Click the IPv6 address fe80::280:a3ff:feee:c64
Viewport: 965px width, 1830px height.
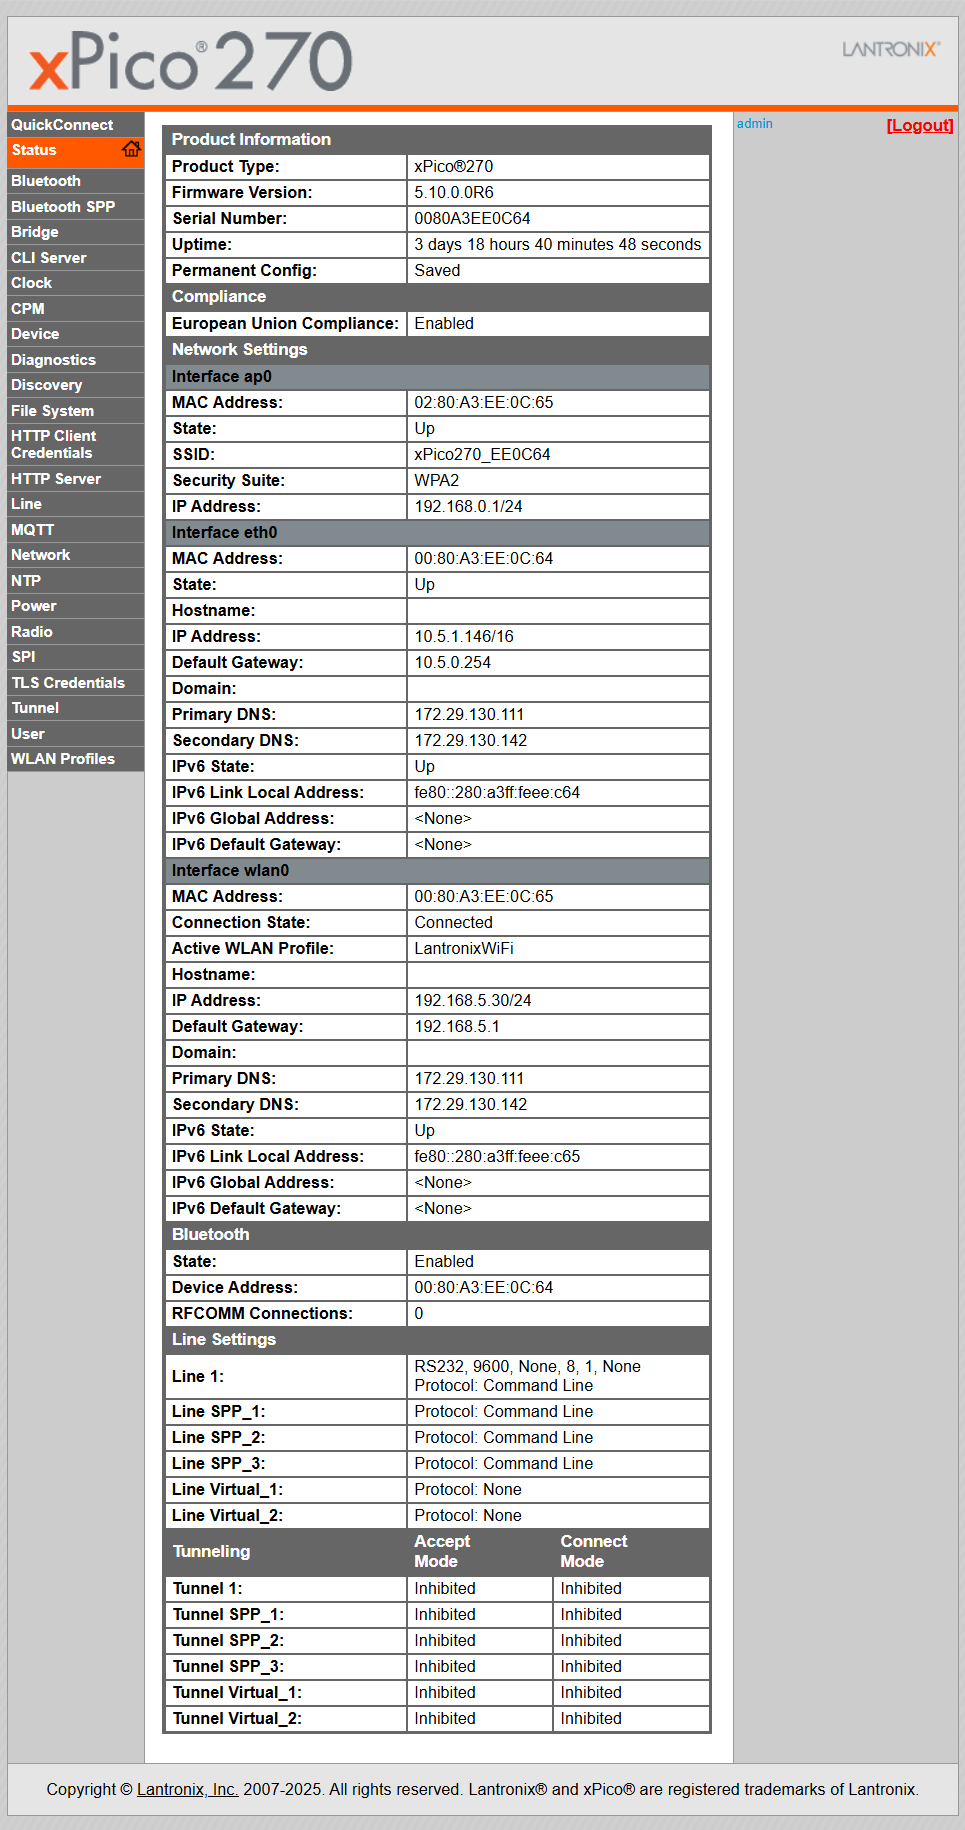tap(497, 793)
